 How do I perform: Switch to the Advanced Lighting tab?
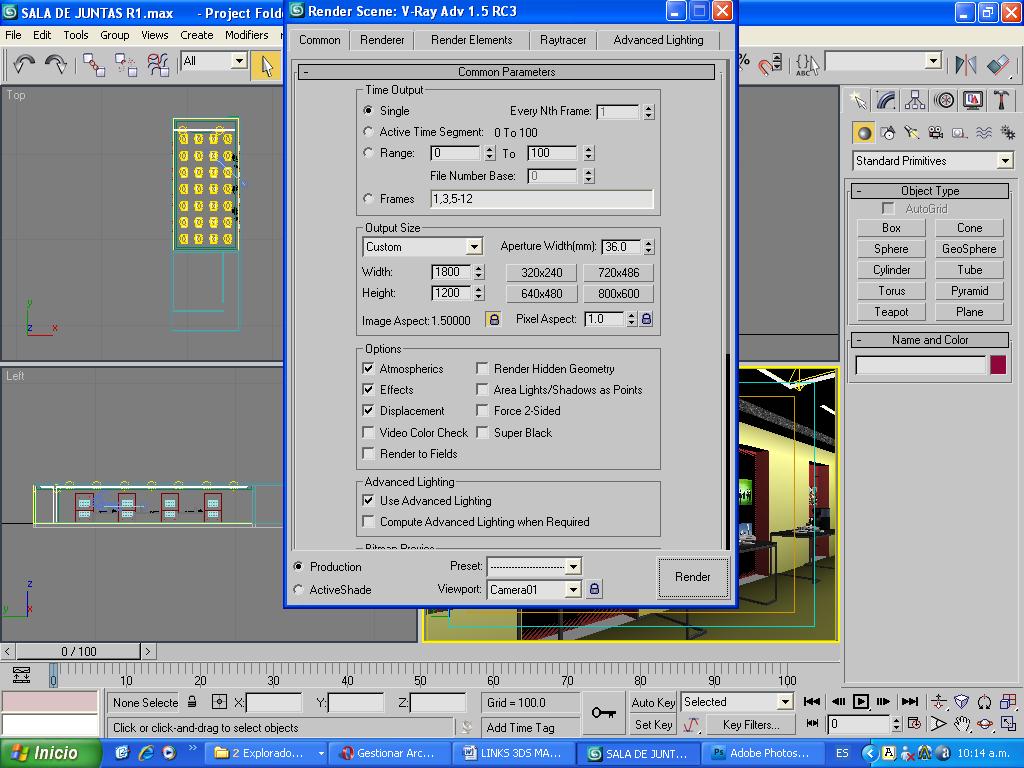click(x=658, y=40)
